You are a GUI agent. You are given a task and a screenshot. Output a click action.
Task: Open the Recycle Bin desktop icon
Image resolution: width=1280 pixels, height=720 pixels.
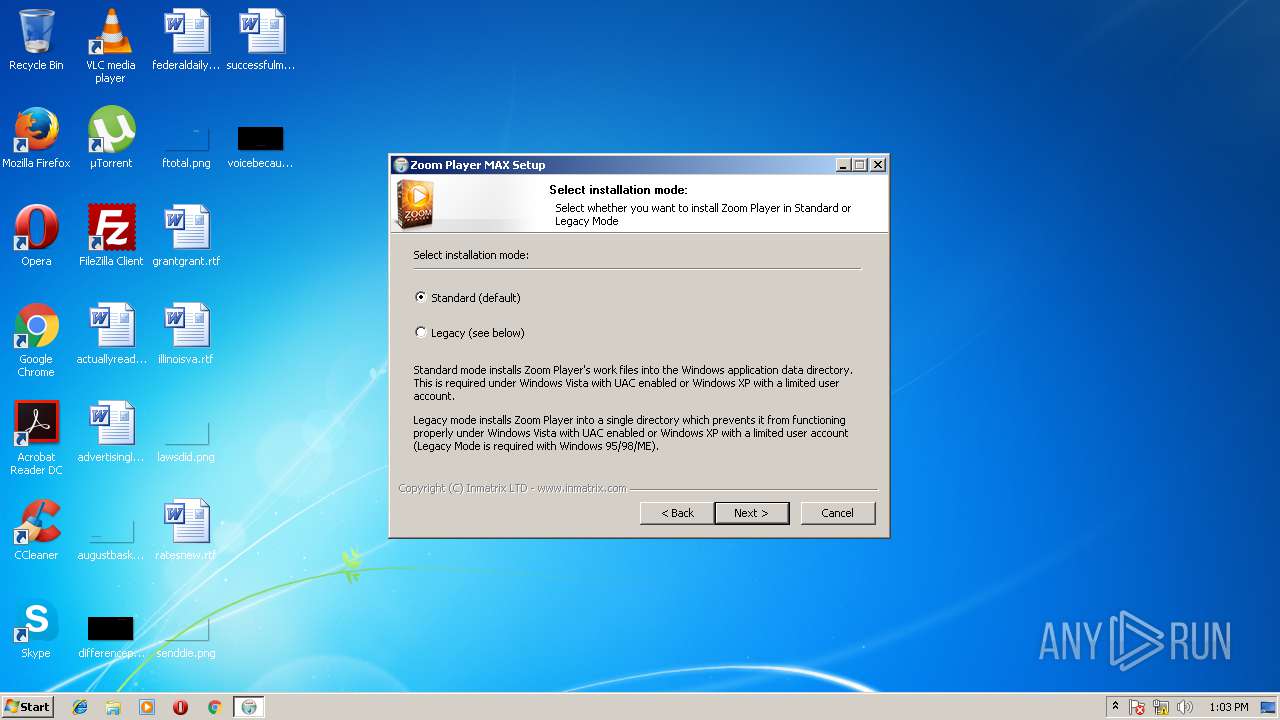tap(36, 40)
